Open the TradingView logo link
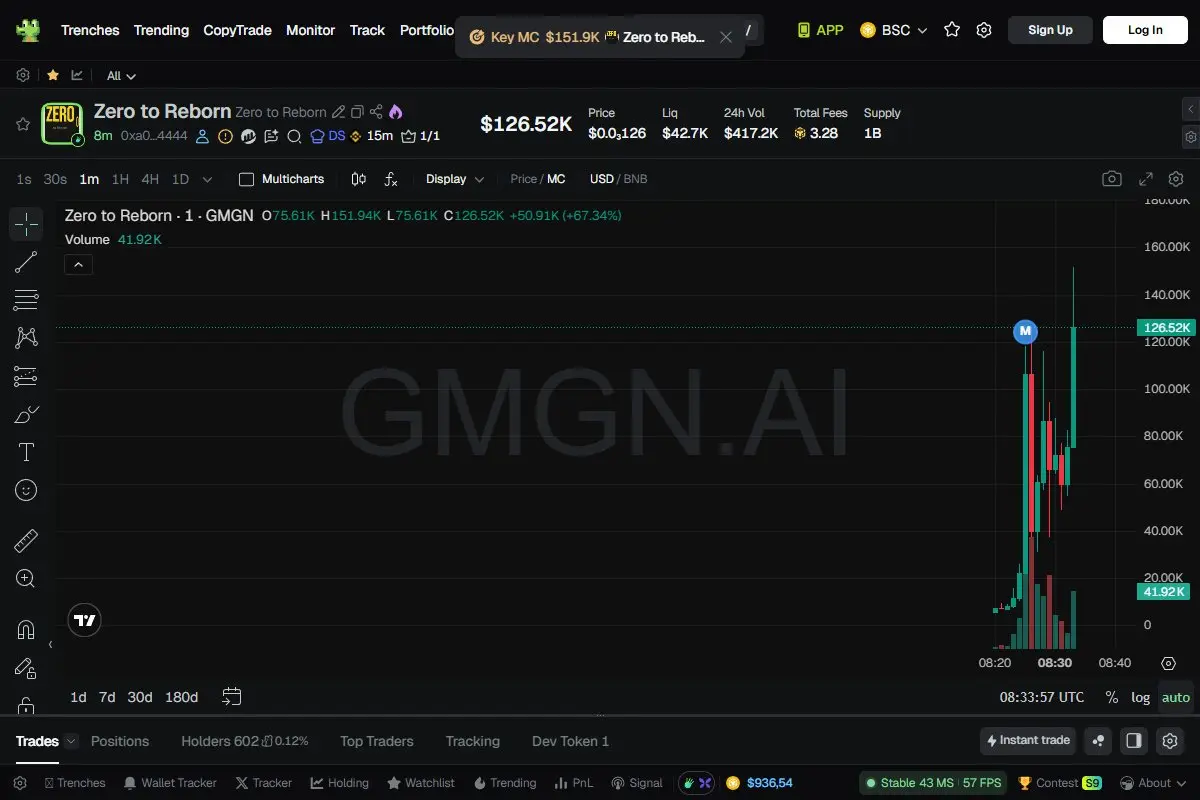1200x800 pixels. pos(85,620)
